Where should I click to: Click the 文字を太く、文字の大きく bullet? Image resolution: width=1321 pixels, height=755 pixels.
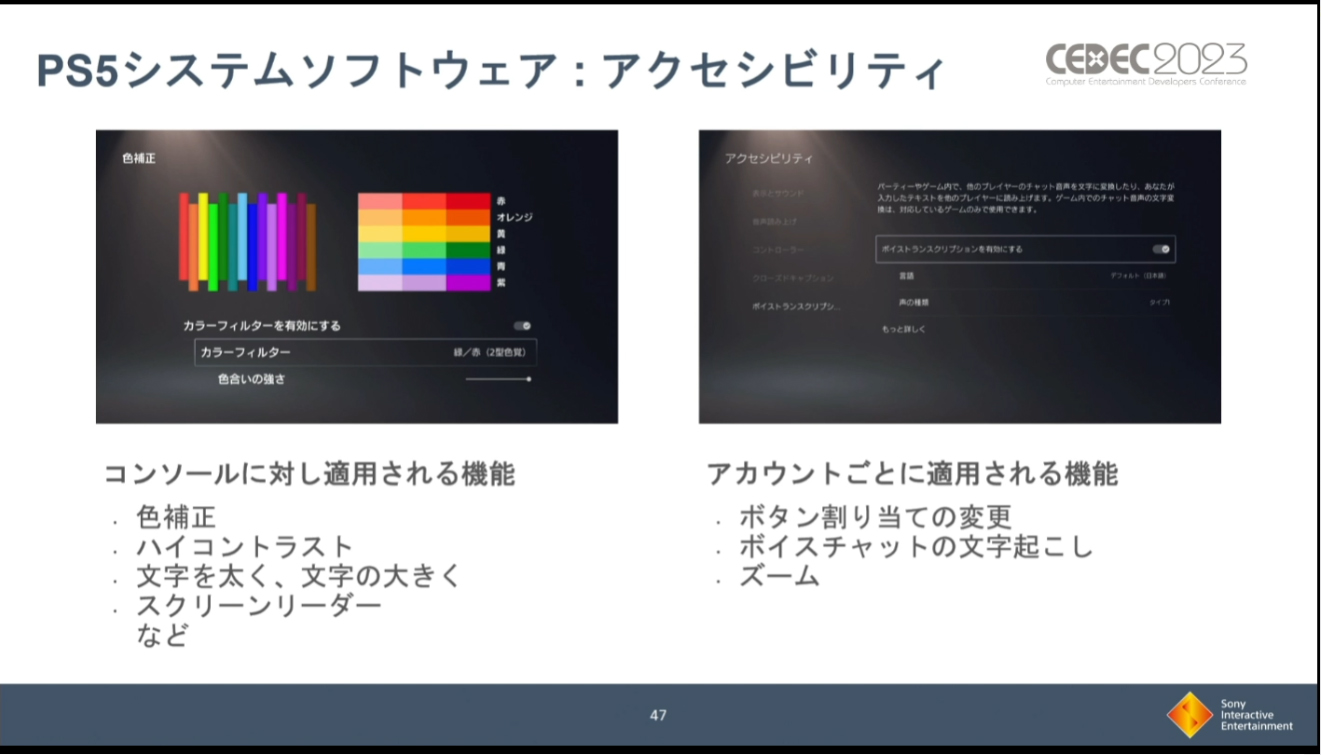(299, 577)
